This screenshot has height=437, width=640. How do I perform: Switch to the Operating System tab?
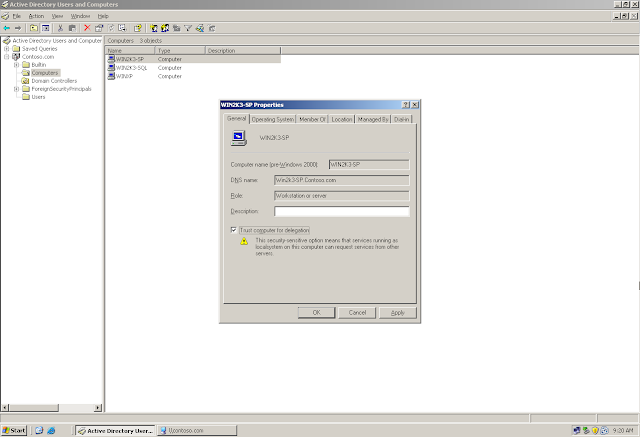click(x=273, y=120)
